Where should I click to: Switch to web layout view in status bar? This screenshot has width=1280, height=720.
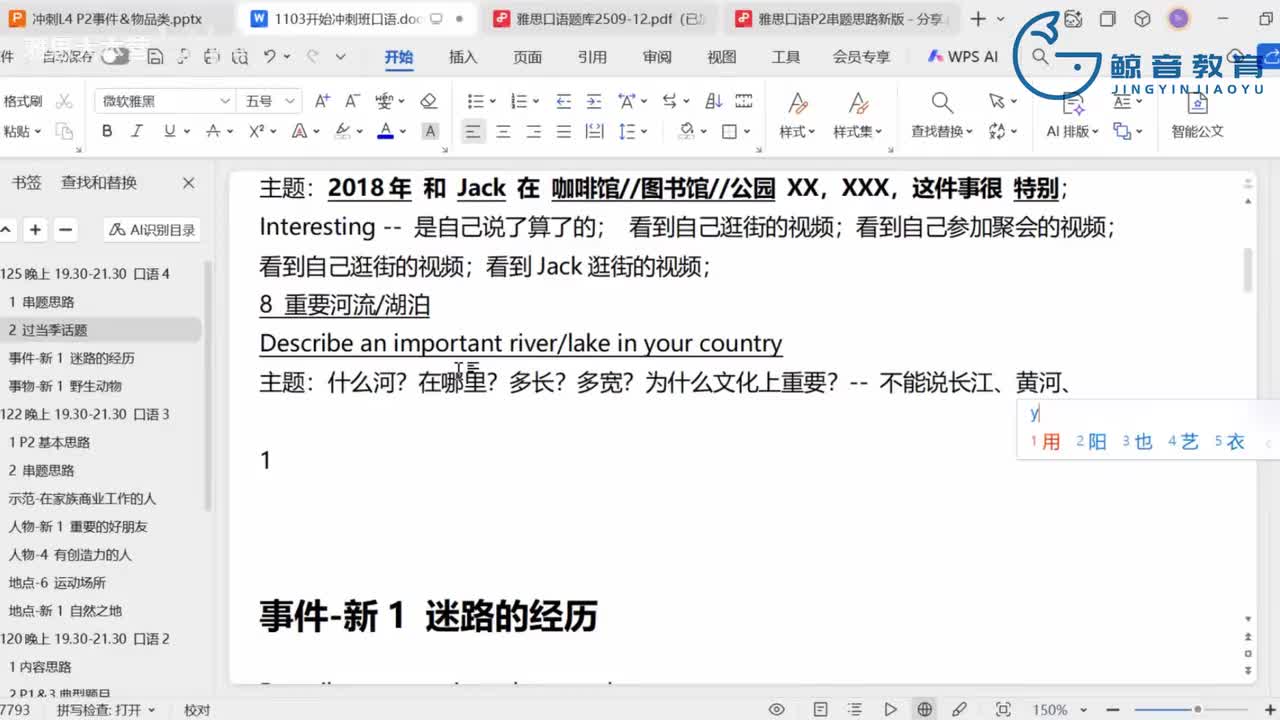(x=925, y=710)
